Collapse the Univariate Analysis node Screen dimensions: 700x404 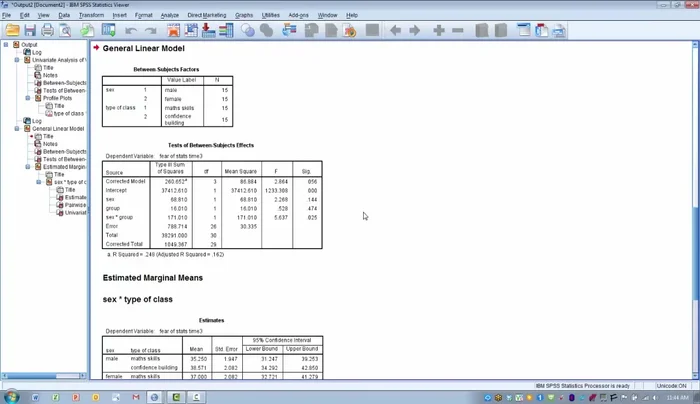click(x=17, y=60)
